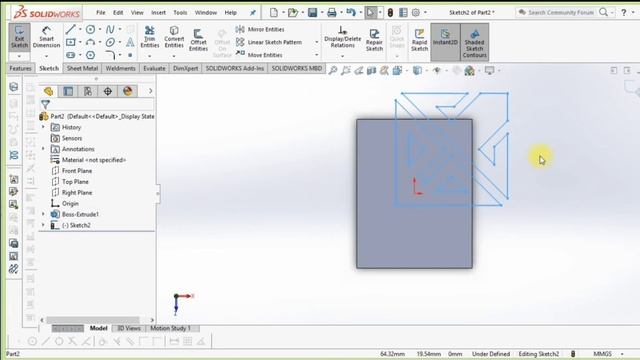Switch to the Features tab

[20, 68]
